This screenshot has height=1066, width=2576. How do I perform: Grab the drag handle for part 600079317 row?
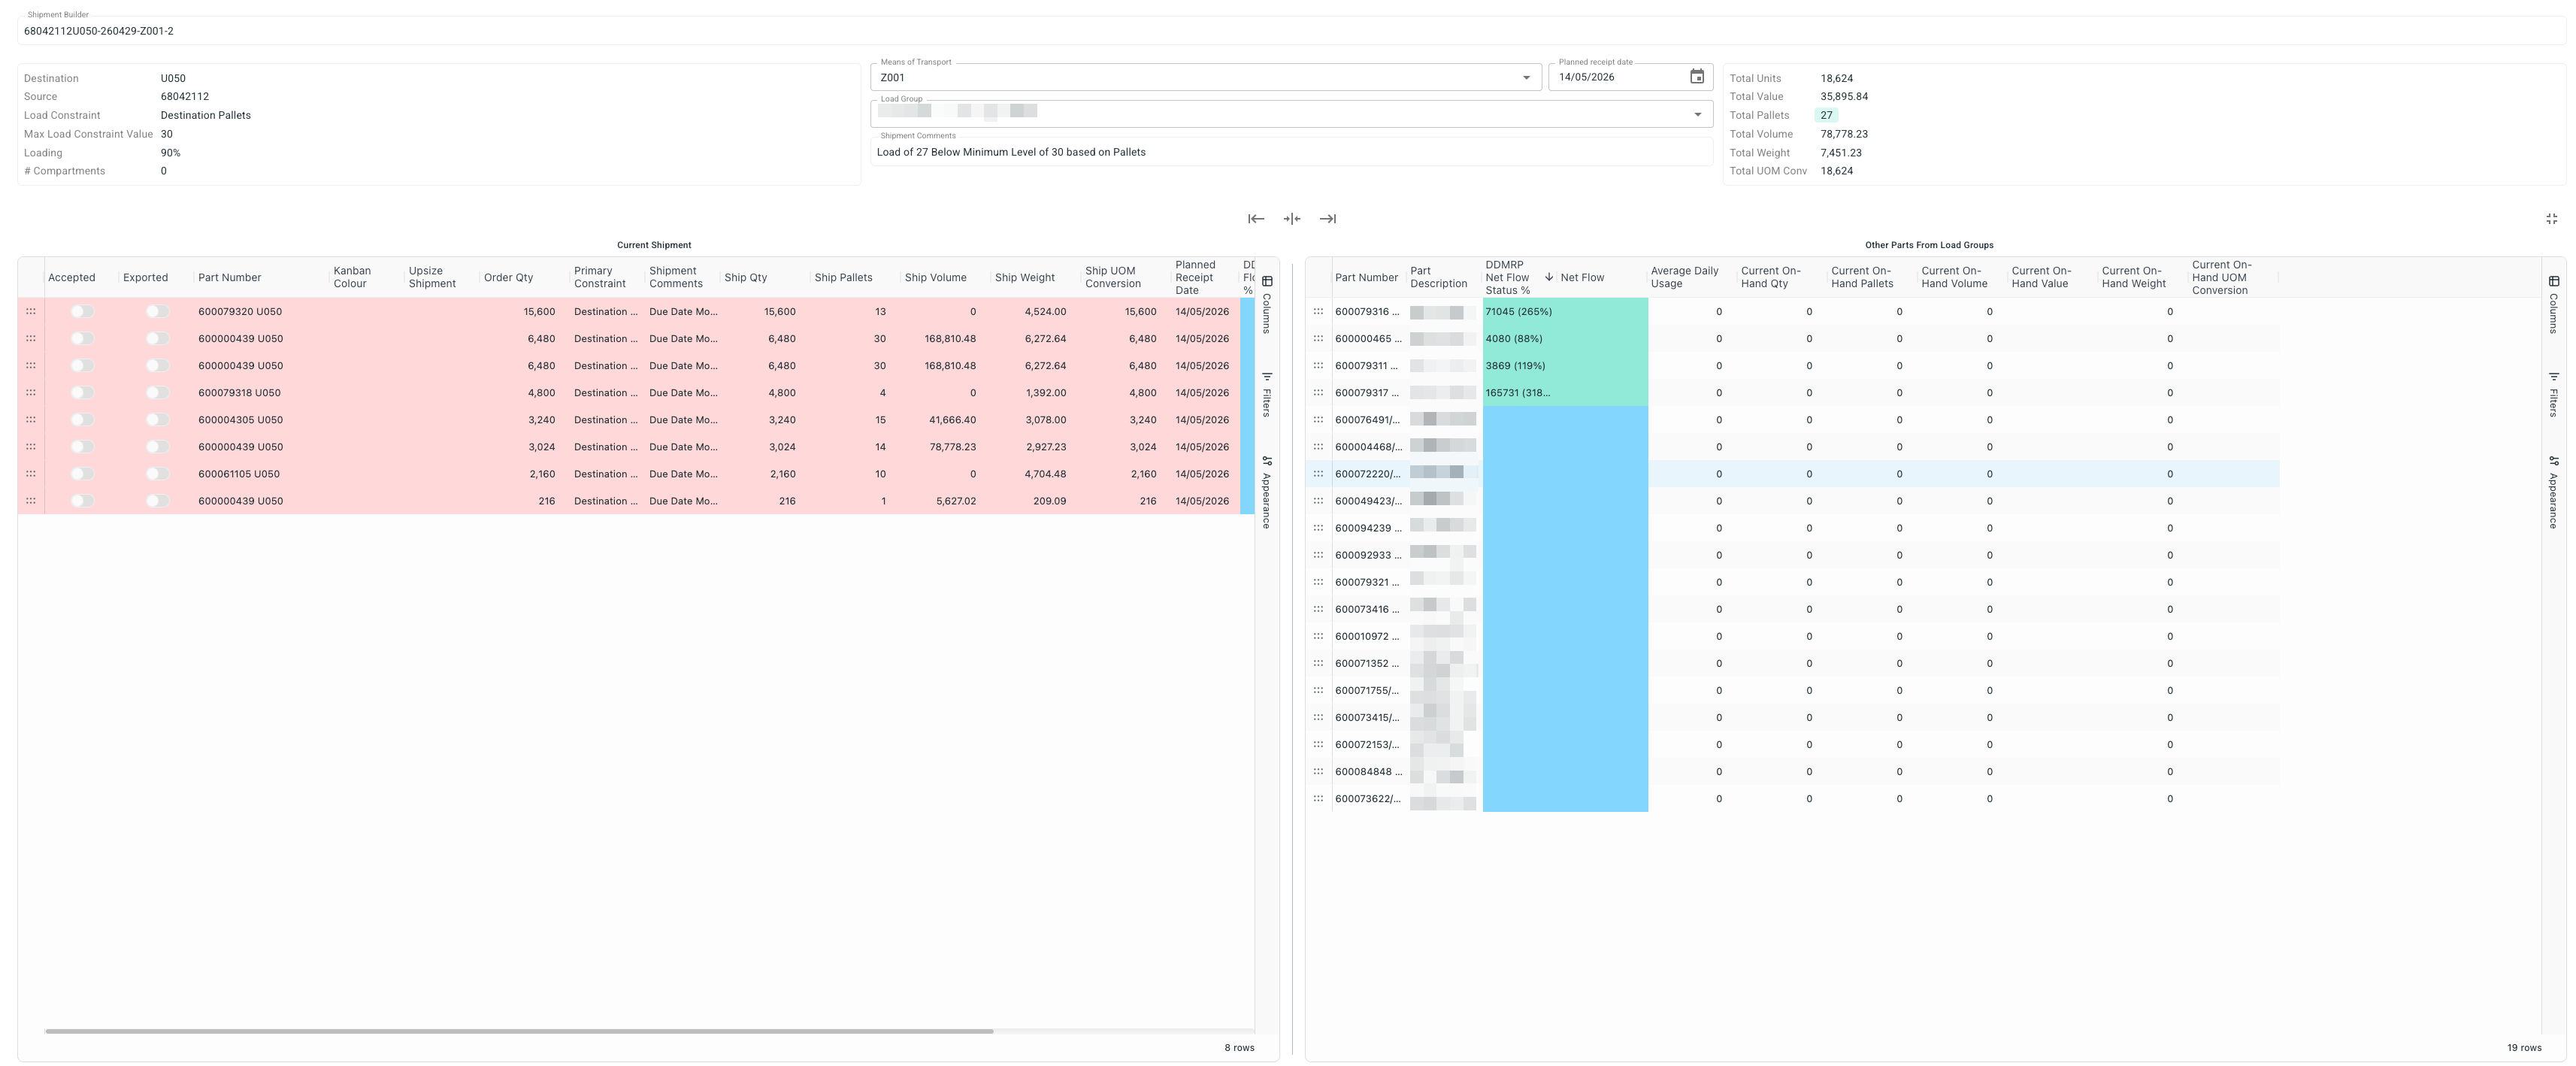tap(1318, 393)
